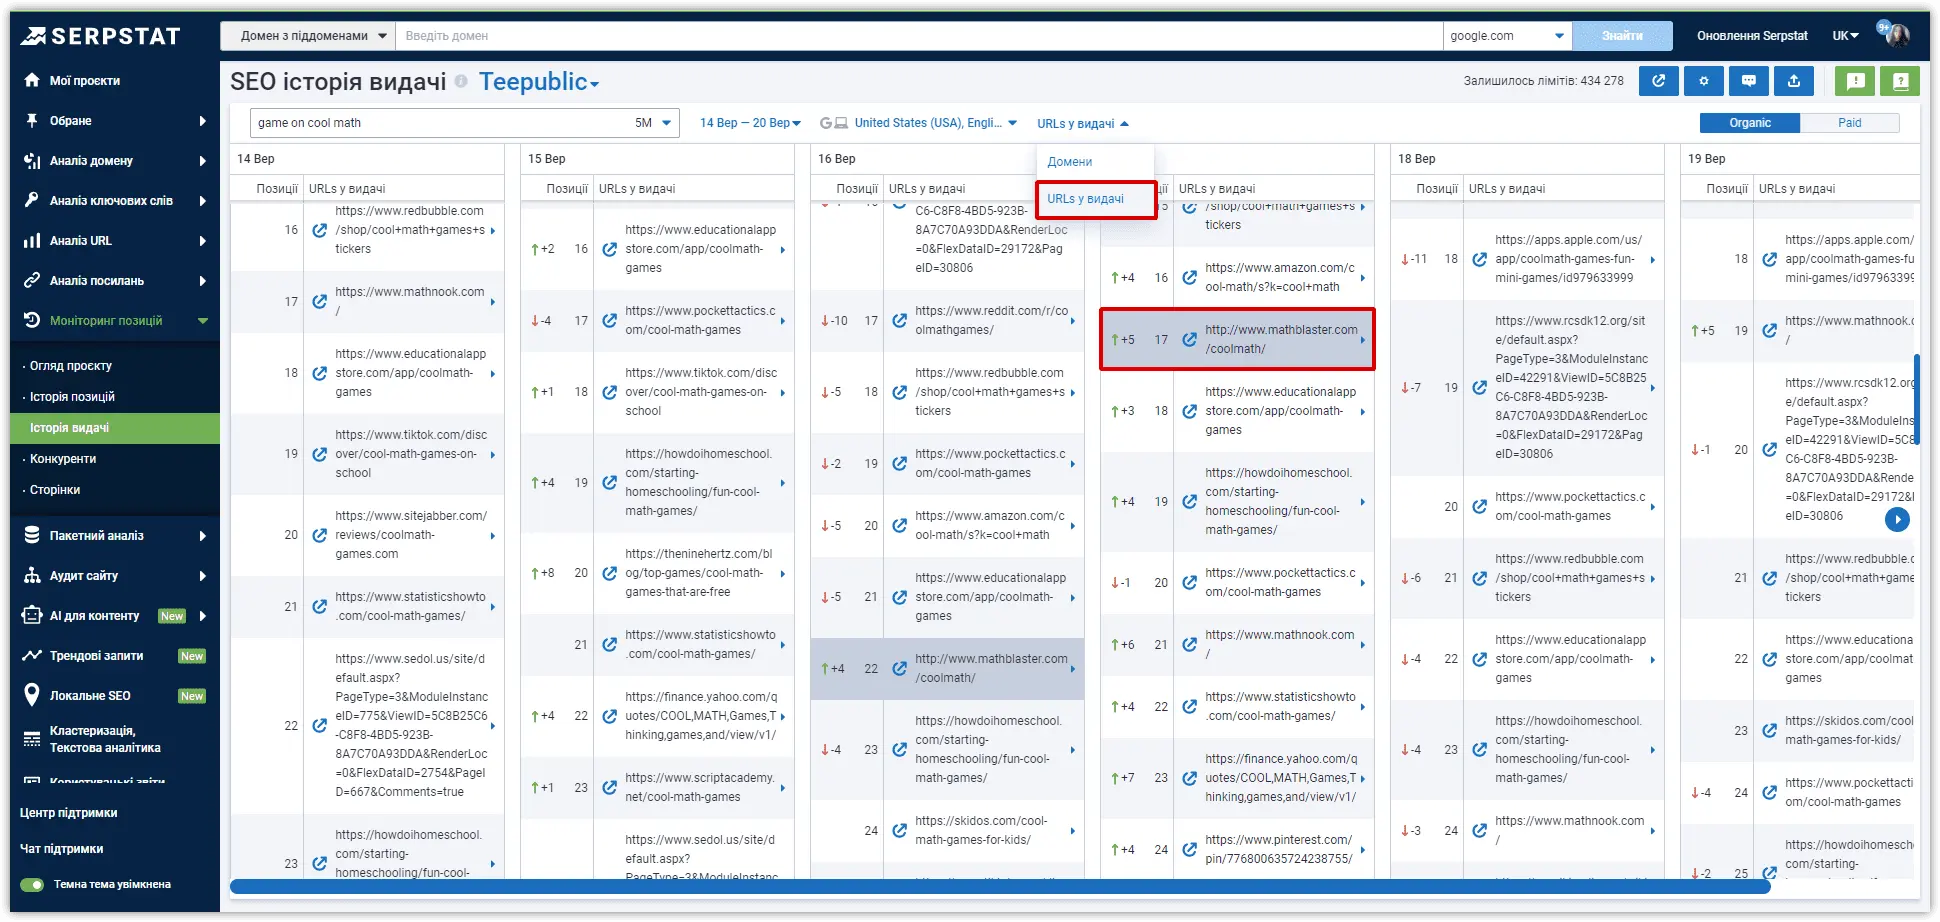Open Сторінки submenu item
The height and width of the screenshot is (922, 1940).
55,490
